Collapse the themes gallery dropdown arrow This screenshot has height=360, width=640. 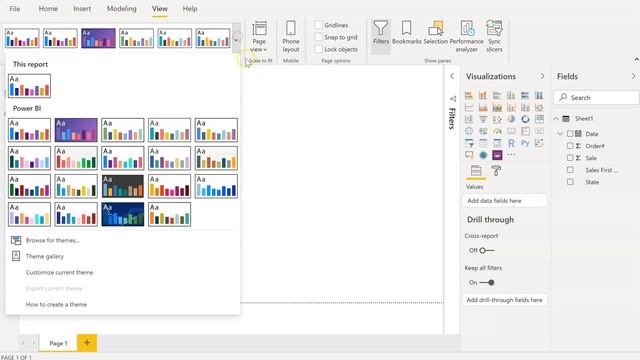[236, 39]
